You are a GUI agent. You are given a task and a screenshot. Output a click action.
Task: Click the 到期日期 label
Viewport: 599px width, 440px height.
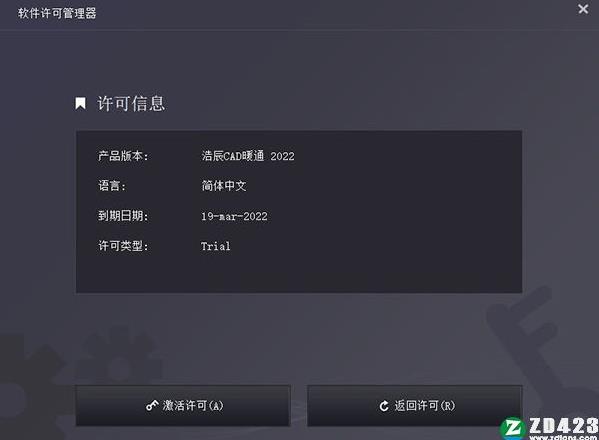[x=123, y=216]
